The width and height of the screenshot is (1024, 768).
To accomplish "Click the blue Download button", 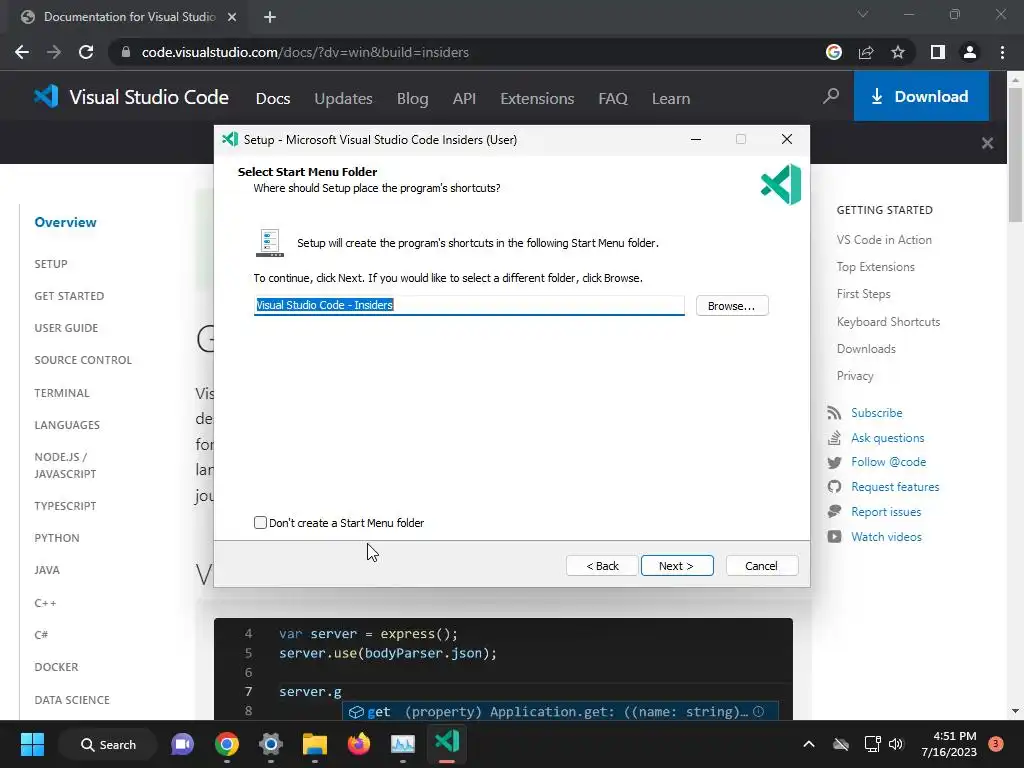I will click(x=921, y=97).
